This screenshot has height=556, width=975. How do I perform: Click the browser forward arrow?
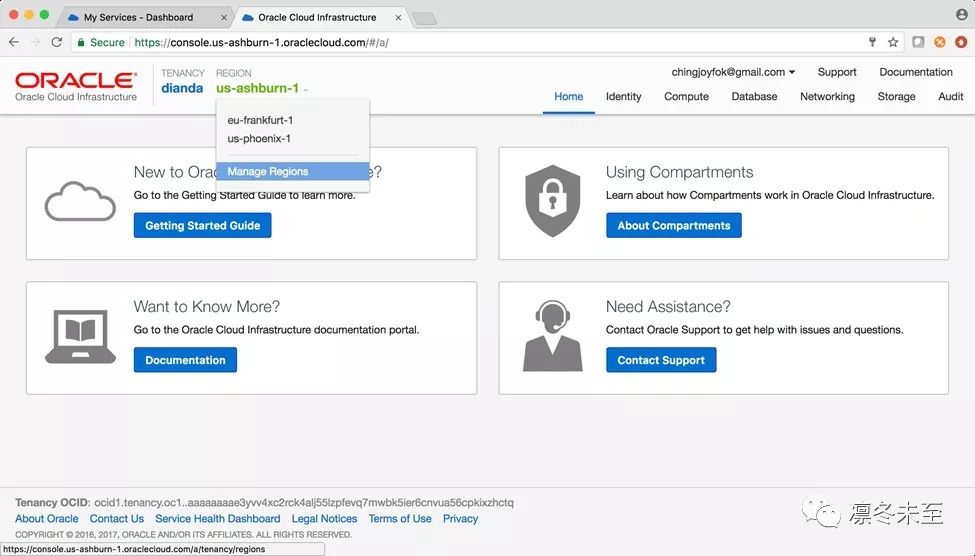[x=35, y=42]
